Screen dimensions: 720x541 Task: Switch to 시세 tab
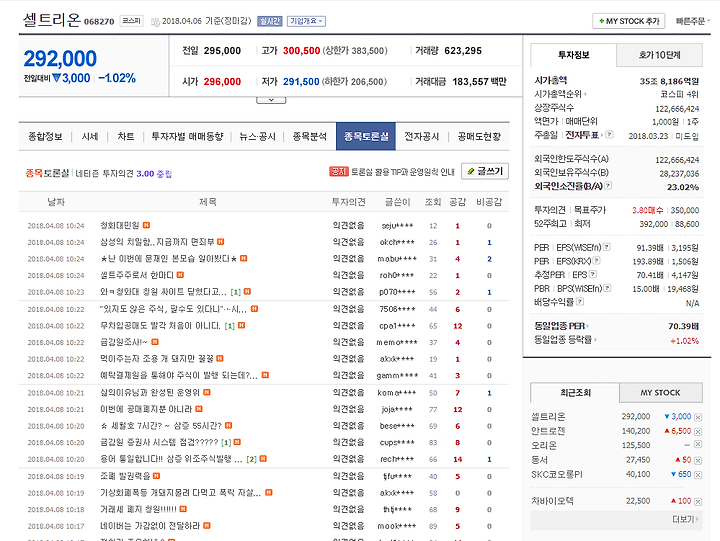coord(90,136)
